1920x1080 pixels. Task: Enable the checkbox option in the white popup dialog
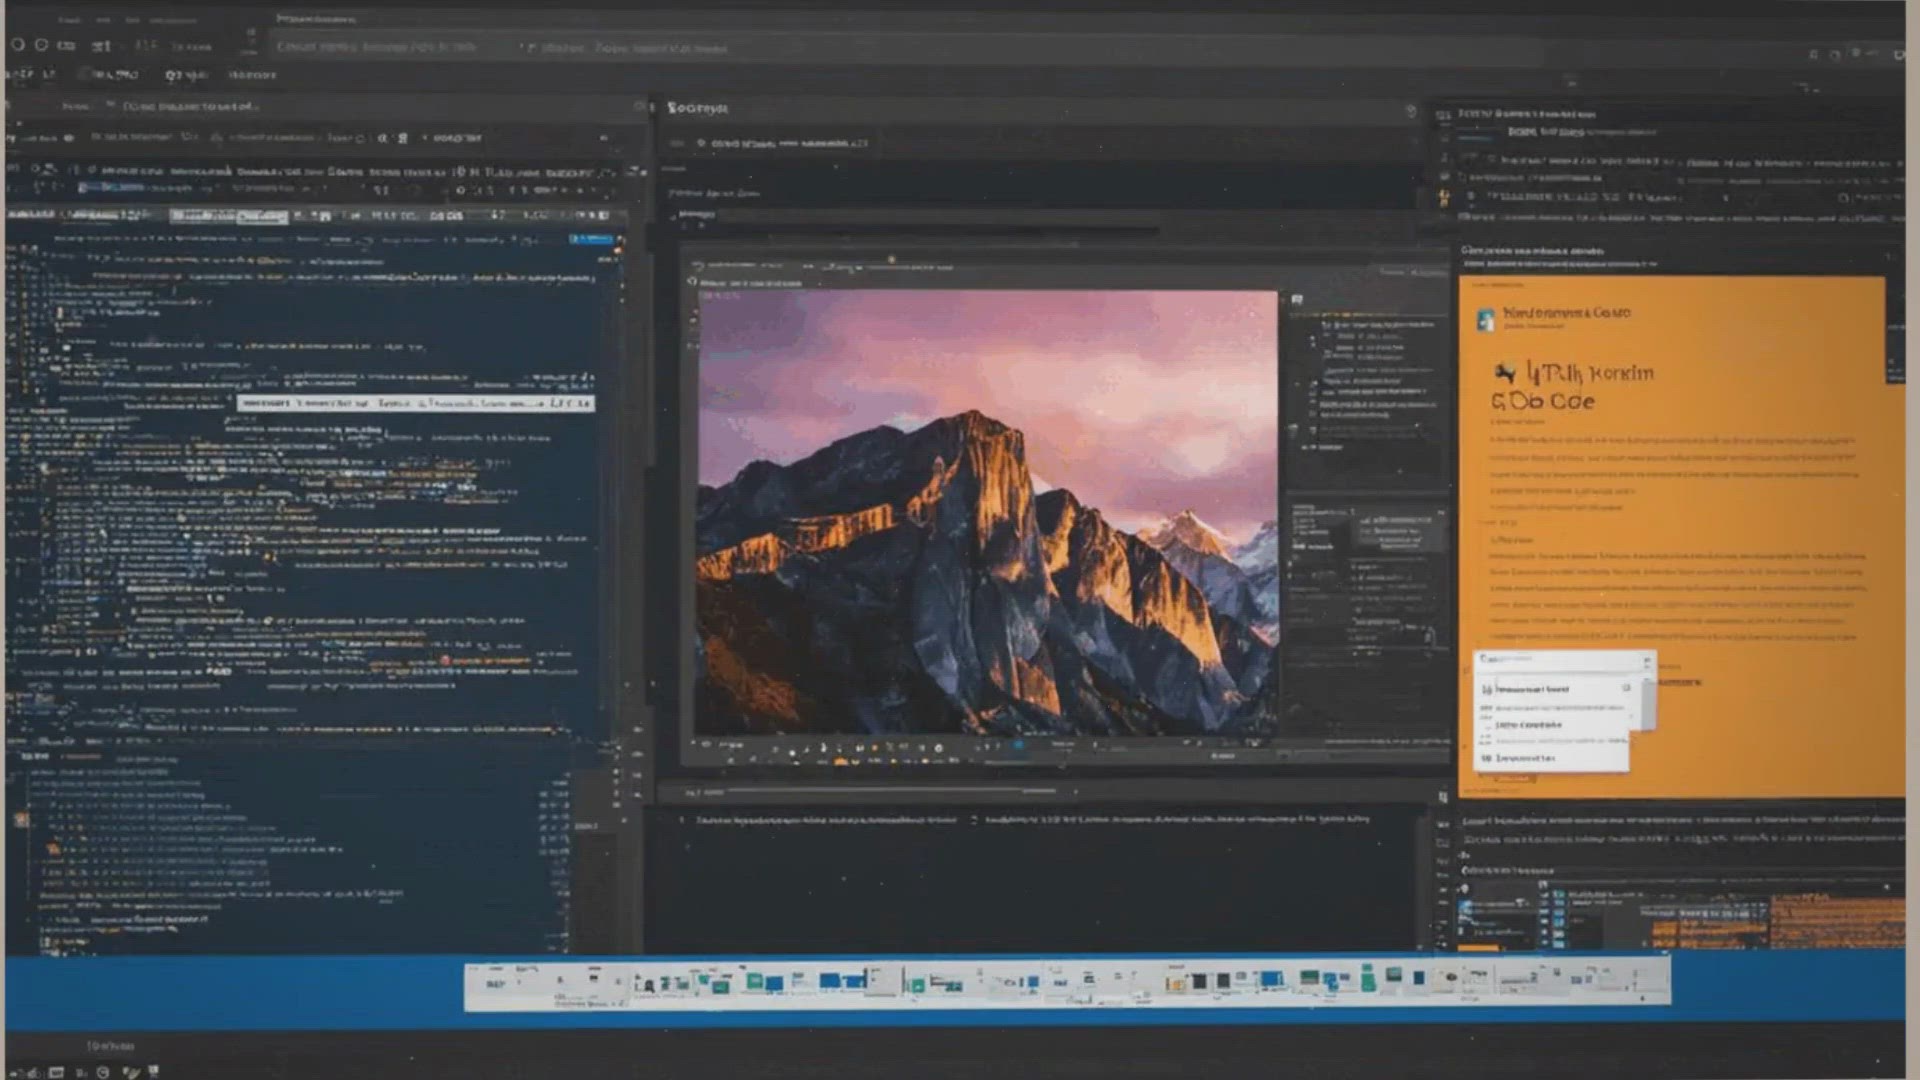tap(1627, 688)
